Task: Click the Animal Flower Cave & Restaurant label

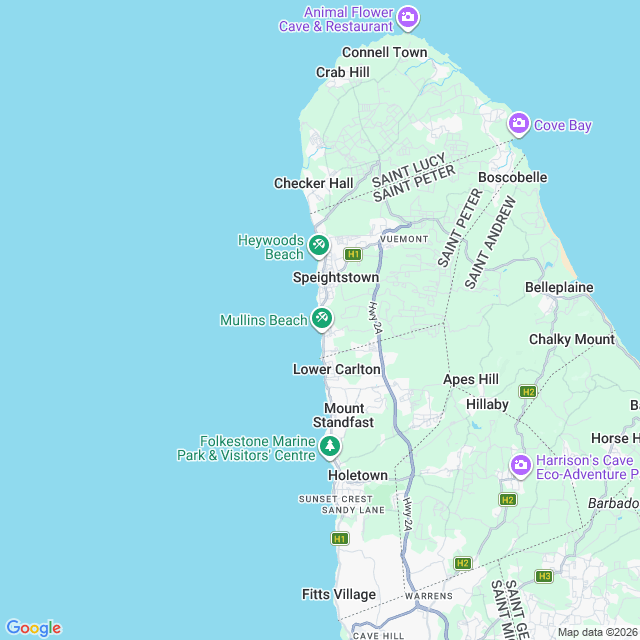Action: [x=336, y=19]
